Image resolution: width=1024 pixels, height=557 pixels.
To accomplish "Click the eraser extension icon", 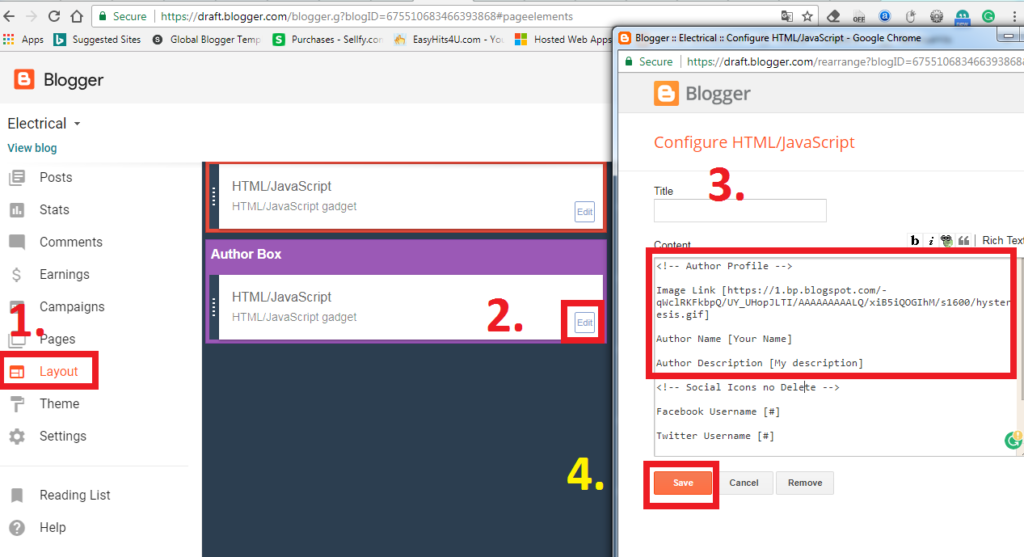I will [x=833, y=16].
